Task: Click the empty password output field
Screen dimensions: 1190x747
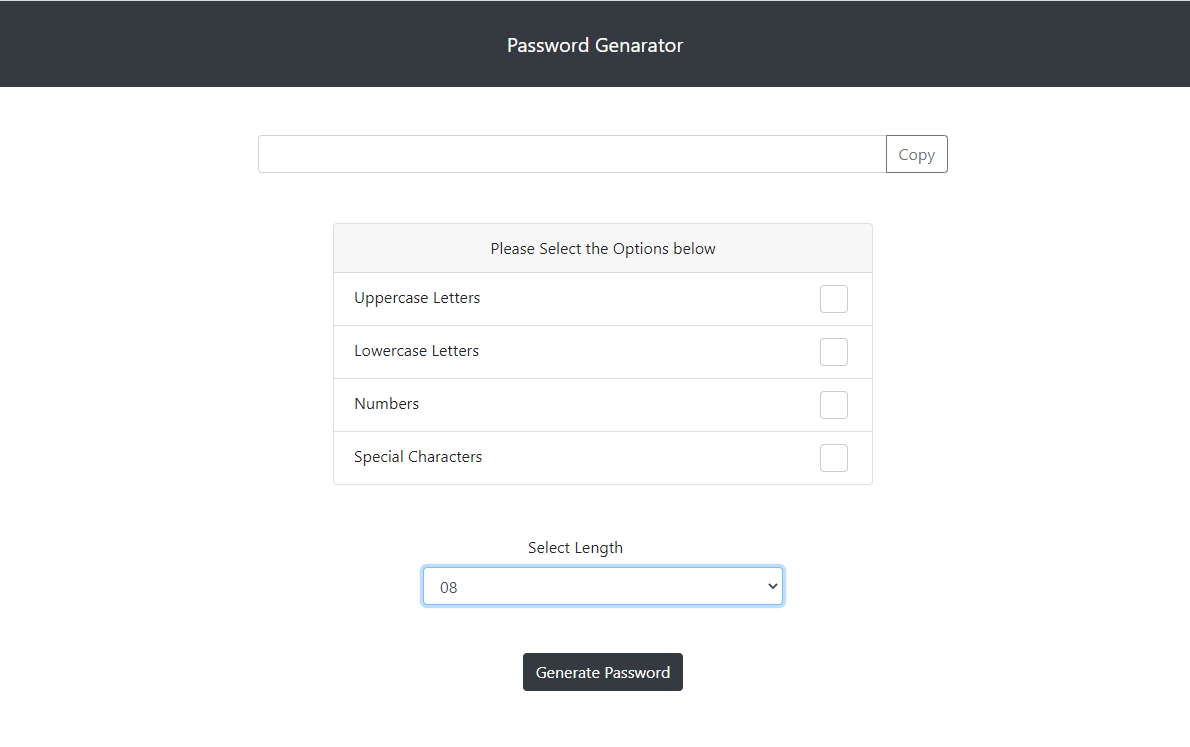Action: 571,154
